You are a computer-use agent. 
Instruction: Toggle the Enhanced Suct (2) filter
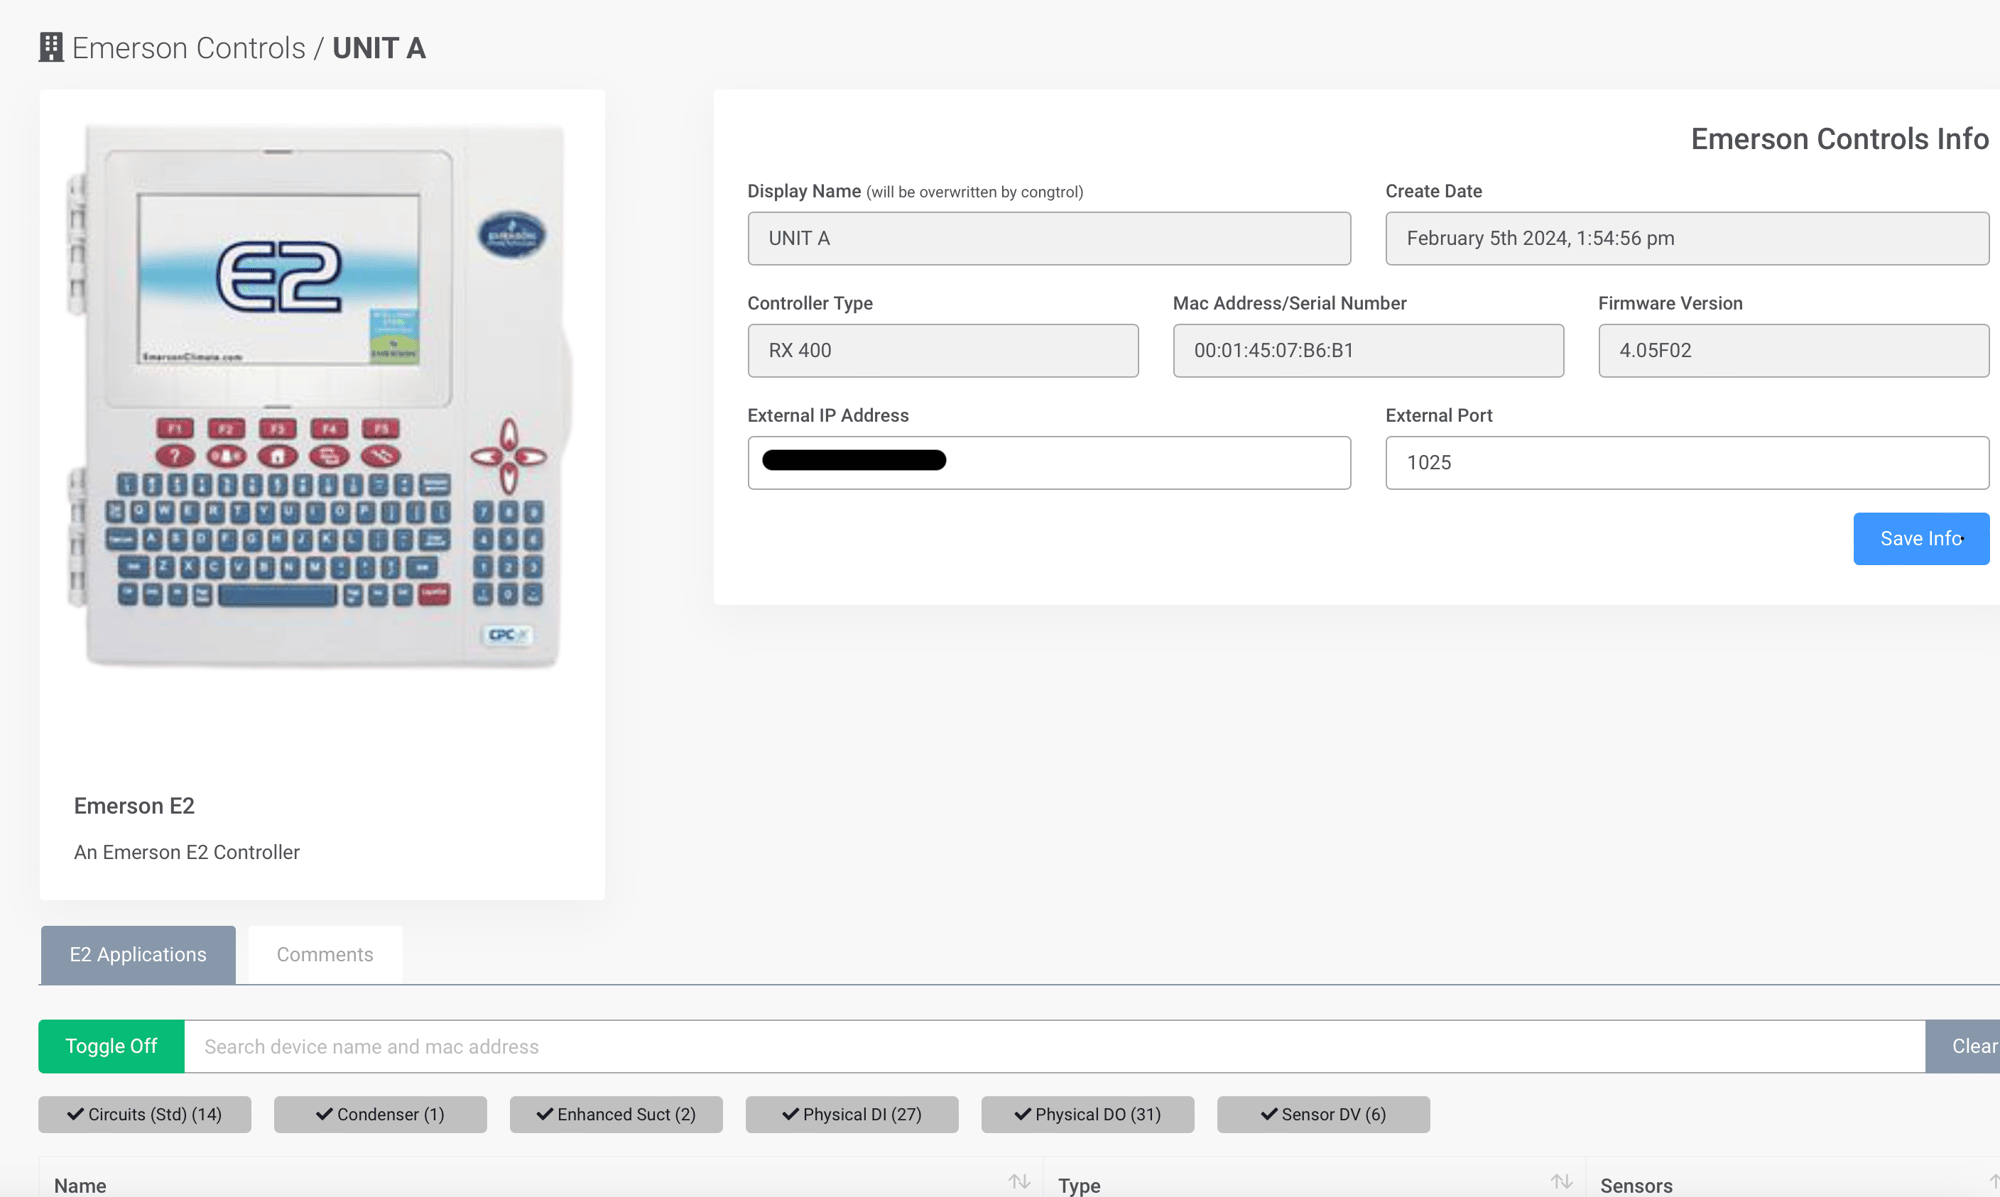(x=616, y=1114)
